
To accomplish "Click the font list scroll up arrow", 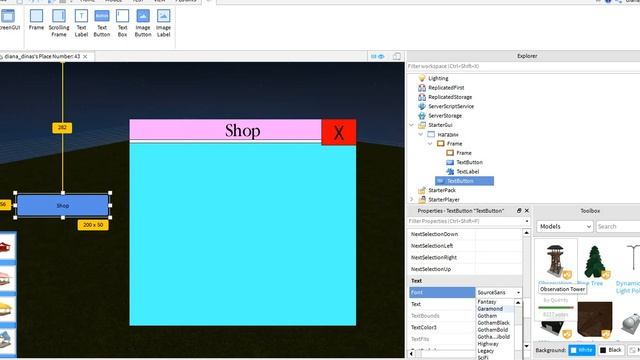I will coord(518,302).
